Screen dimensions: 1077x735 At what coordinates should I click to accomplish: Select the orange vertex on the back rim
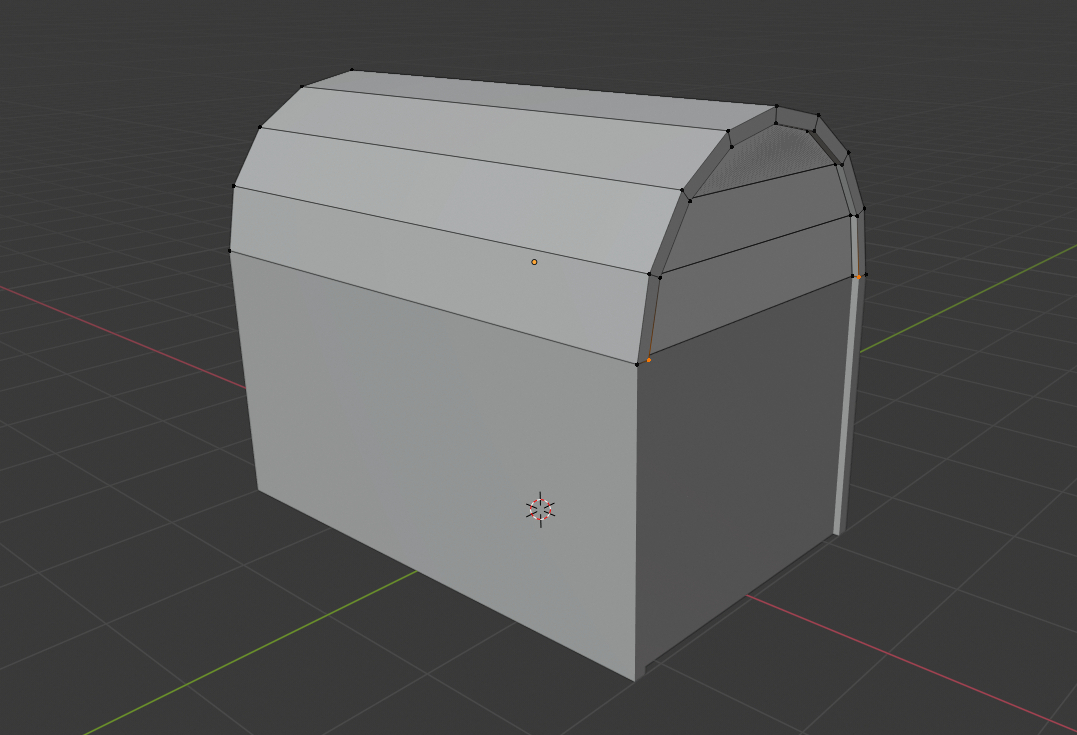pos(859,277)
